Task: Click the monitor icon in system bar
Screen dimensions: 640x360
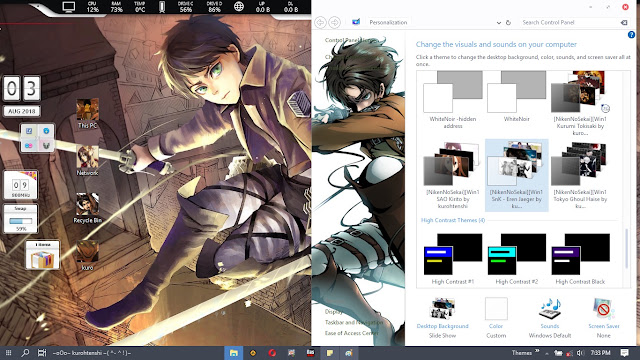Action: 69,7
